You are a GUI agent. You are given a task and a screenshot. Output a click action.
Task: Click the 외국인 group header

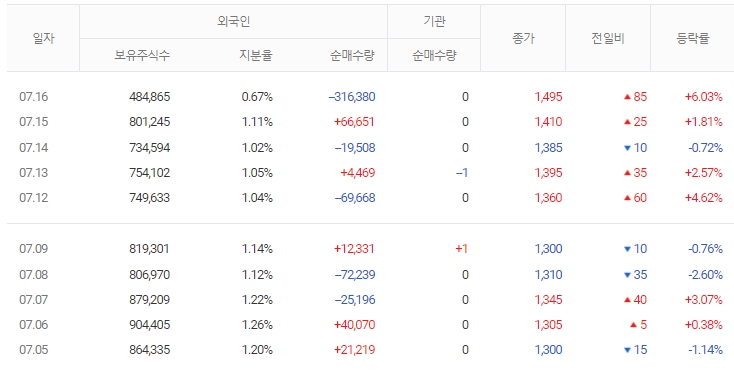(234, 22)
